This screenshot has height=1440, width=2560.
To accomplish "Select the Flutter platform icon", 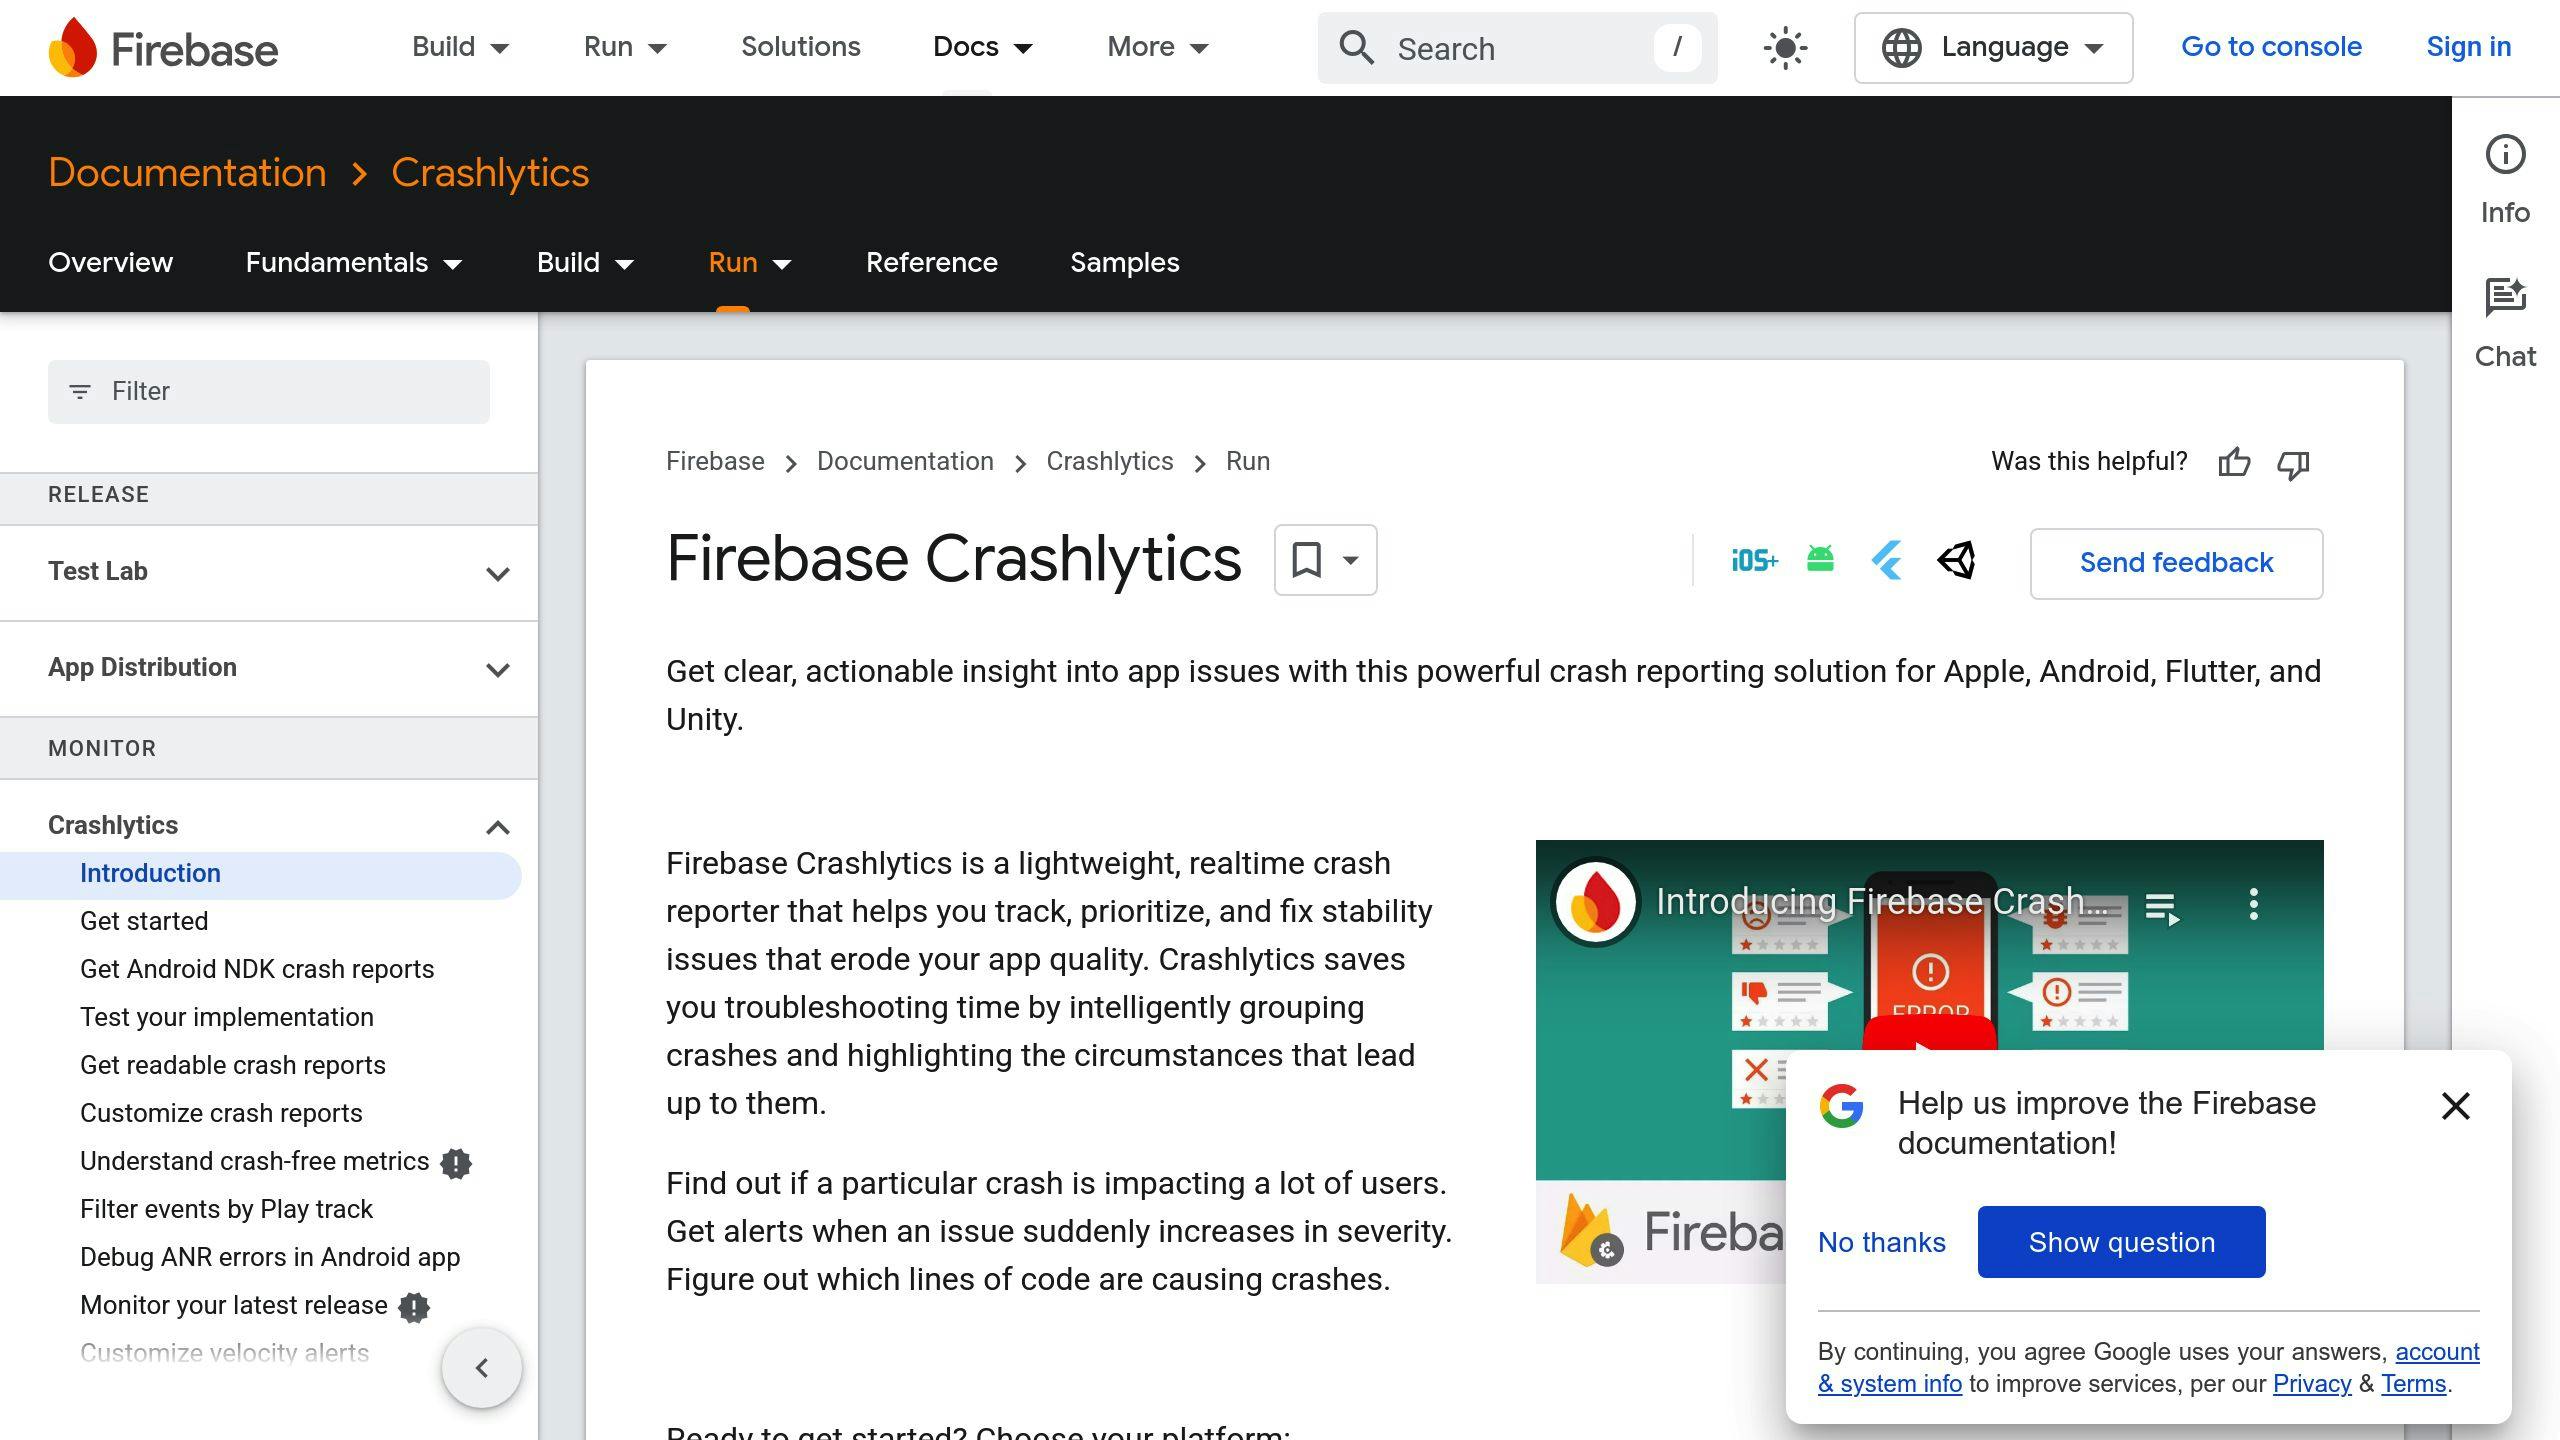I will click(x=1887, y=560).
